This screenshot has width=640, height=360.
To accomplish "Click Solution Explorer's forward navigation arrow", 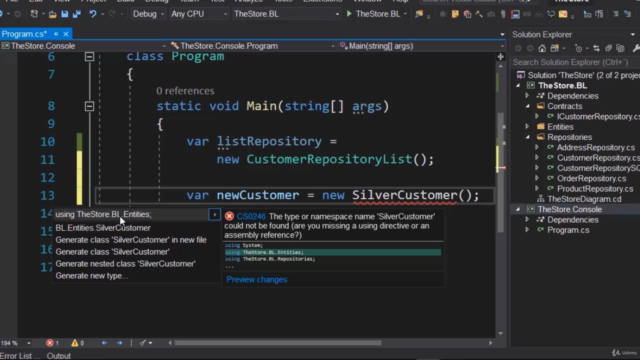I will [x=530, y=49].
